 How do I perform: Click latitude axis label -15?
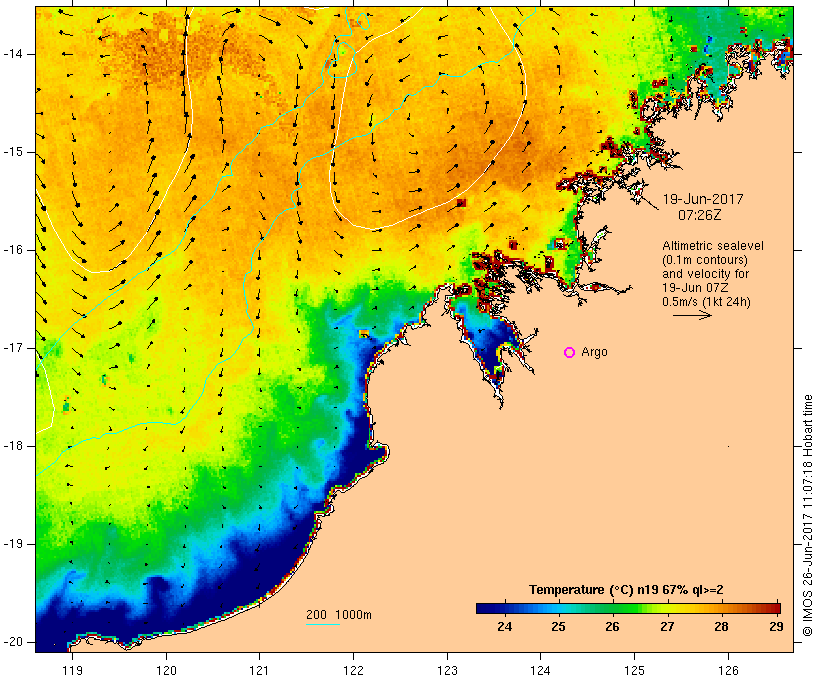coord(12,152)
